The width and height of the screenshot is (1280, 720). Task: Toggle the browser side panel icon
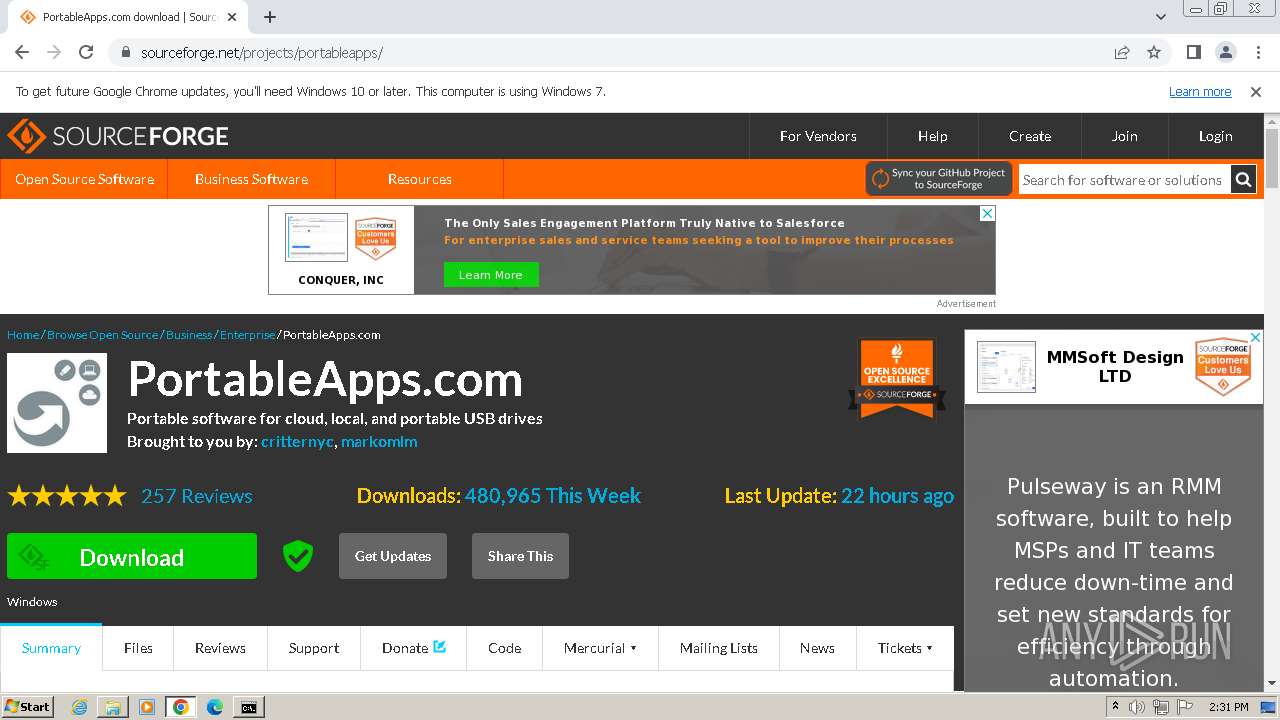pos(1193,52)
